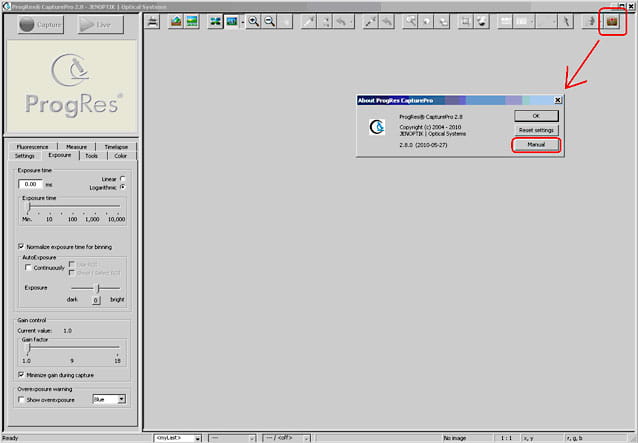Switch to the Fluorescence tab
The image size is (638, 443).
click(31, 147)
